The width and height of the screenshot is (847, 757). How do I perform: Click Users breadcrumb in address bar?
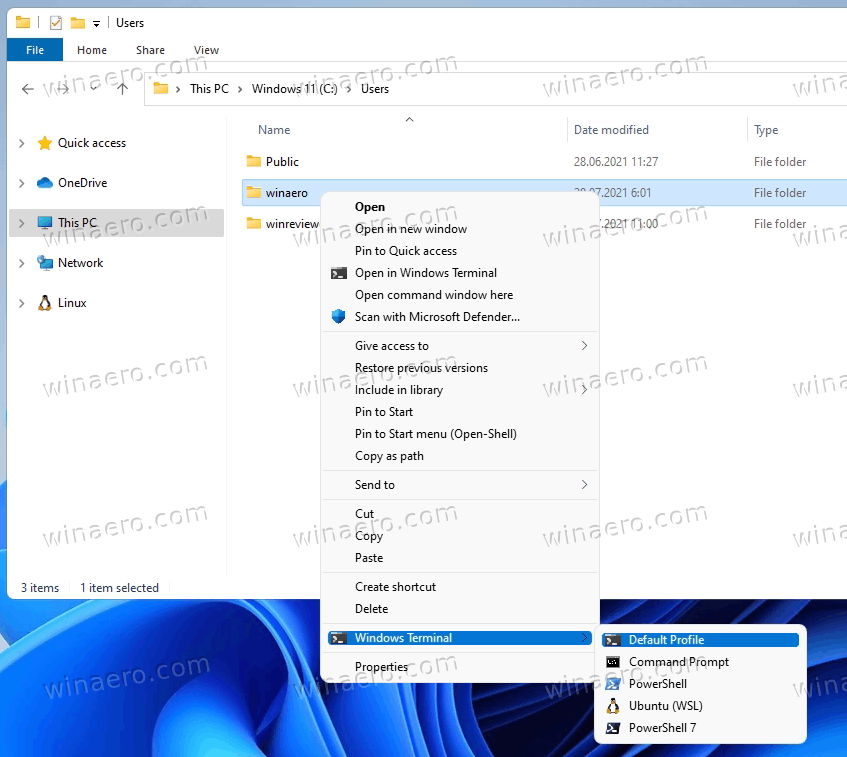coord(375,89)
